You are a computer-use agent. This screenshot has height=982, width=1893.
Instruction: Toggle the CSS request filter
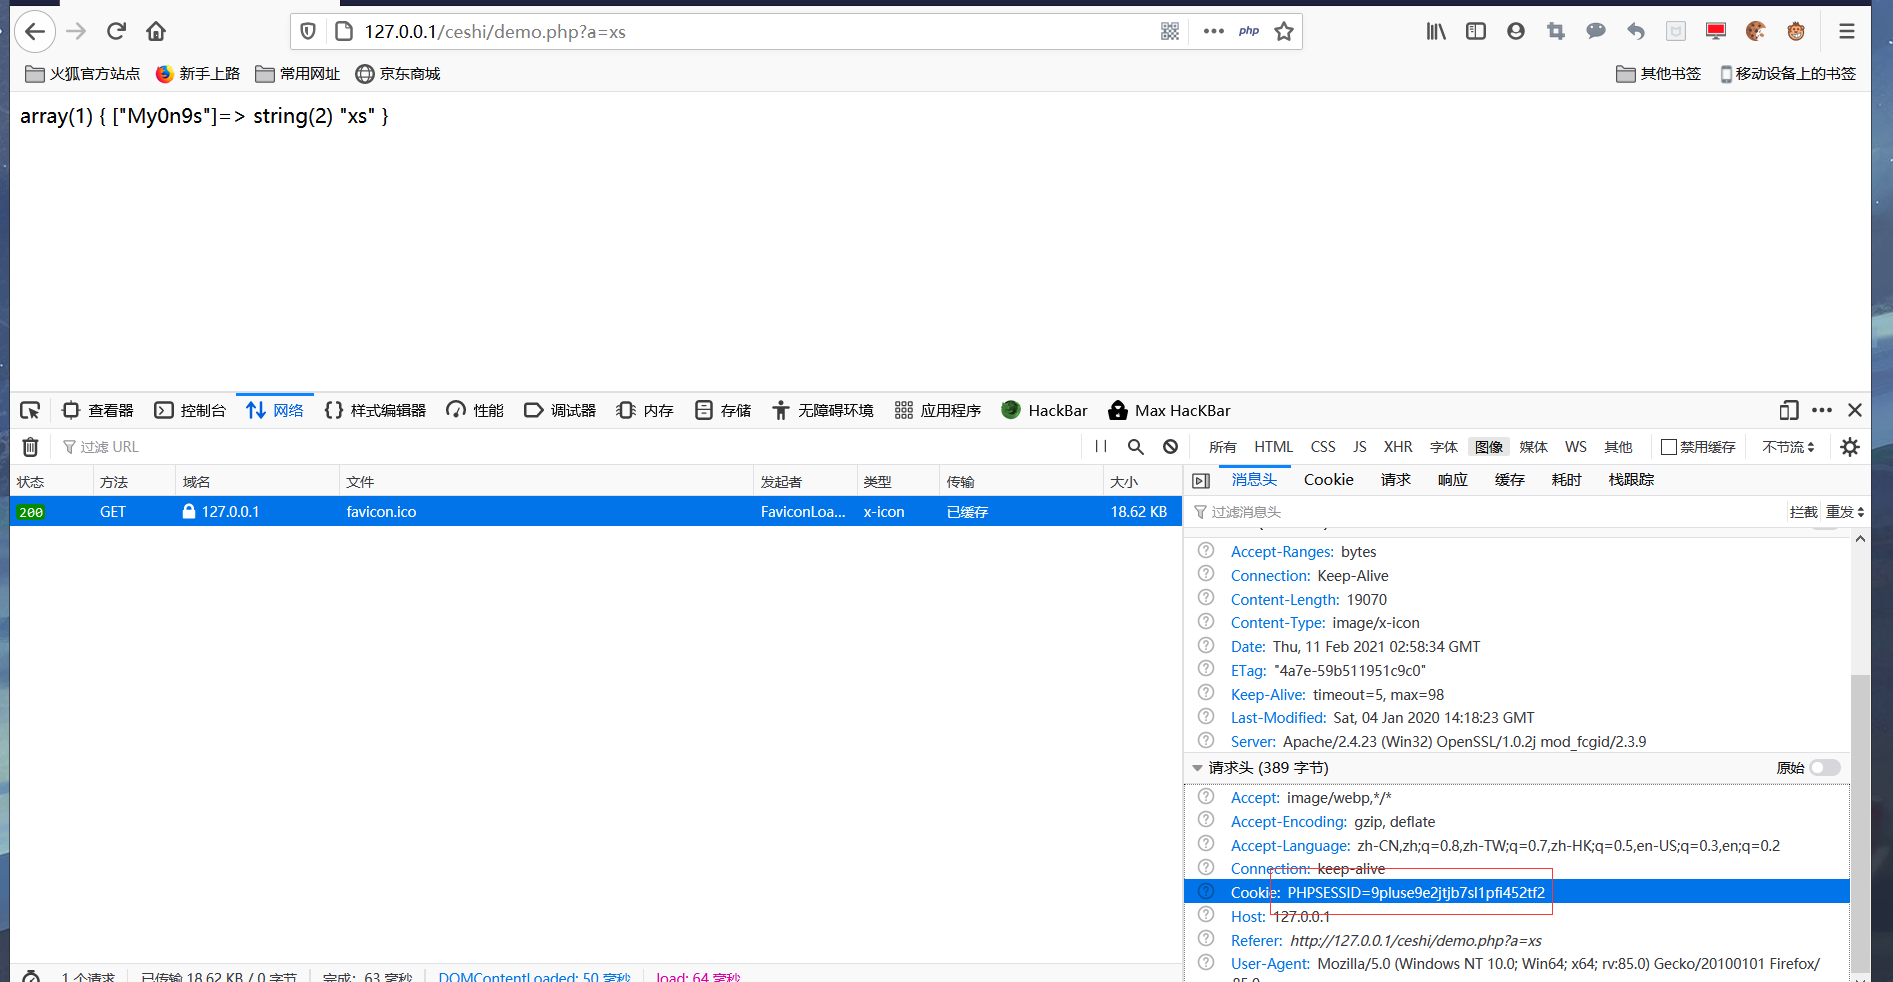click(1323, 447)
